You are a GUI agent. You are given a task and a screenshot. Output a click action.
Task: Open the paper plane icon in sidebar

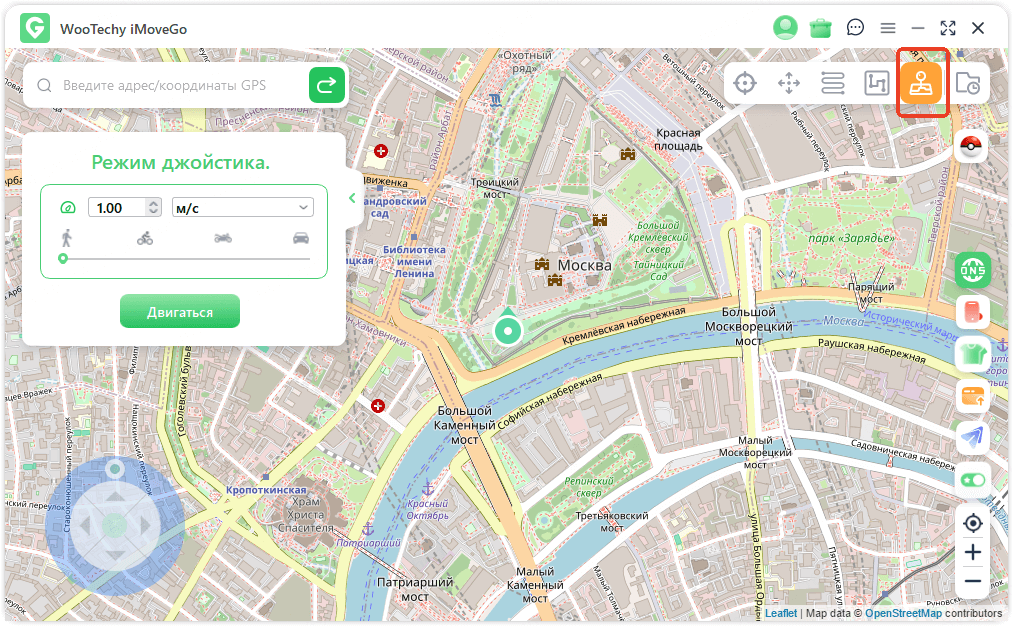point(972,437)
